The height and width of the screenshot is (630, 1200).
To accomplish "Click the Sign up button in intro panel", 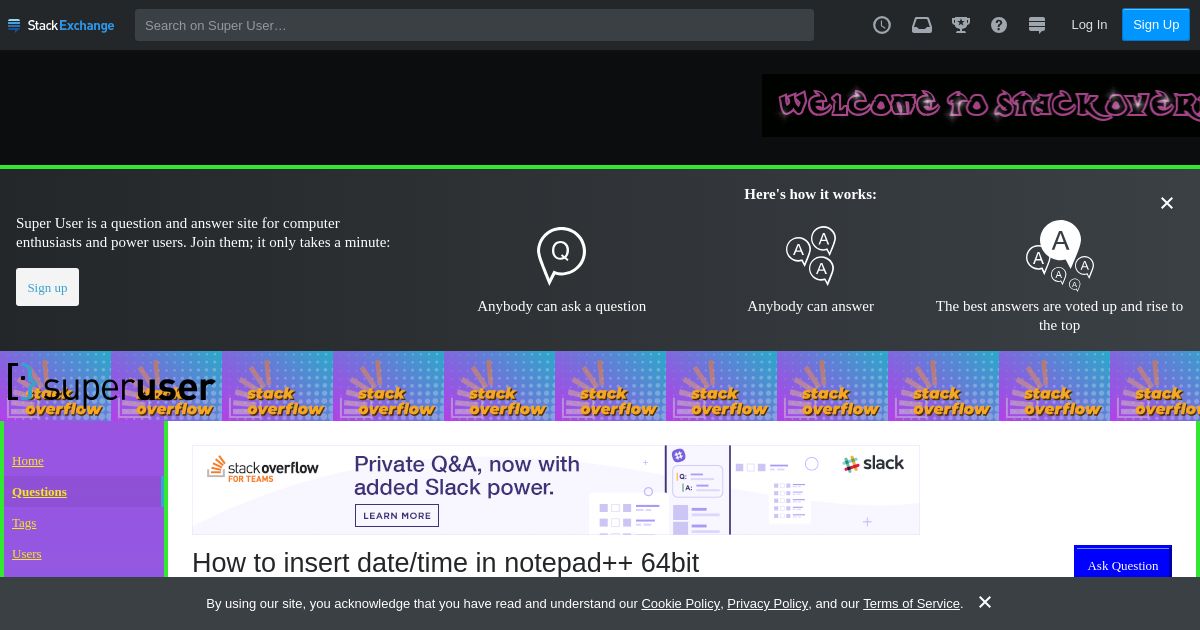I will point(47,287).
